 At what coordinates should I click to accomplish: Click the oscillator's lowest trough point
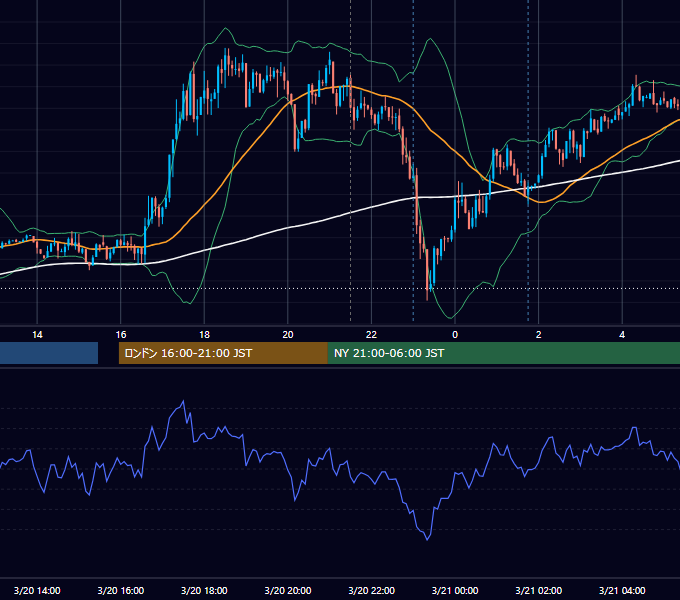(428, 540)
